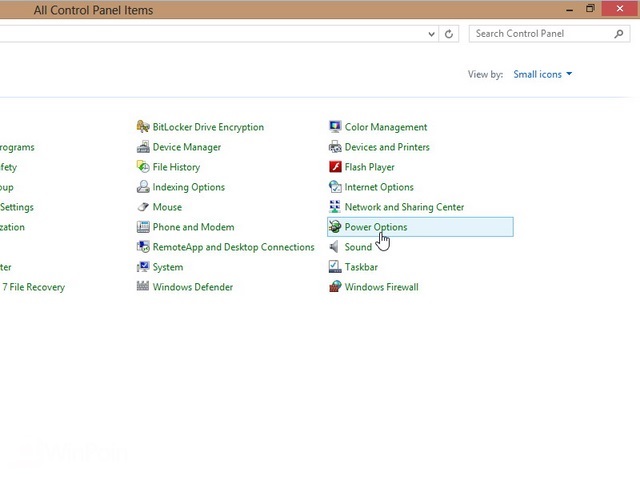Viewport: 640px width, 480px height.
Task: Open Device Manager link
Action: [x=187, y=147]
